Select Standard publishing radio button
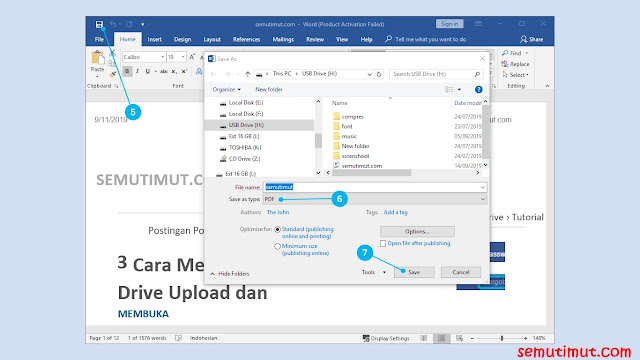Screen dimensions: 640x360 (278, 229)
